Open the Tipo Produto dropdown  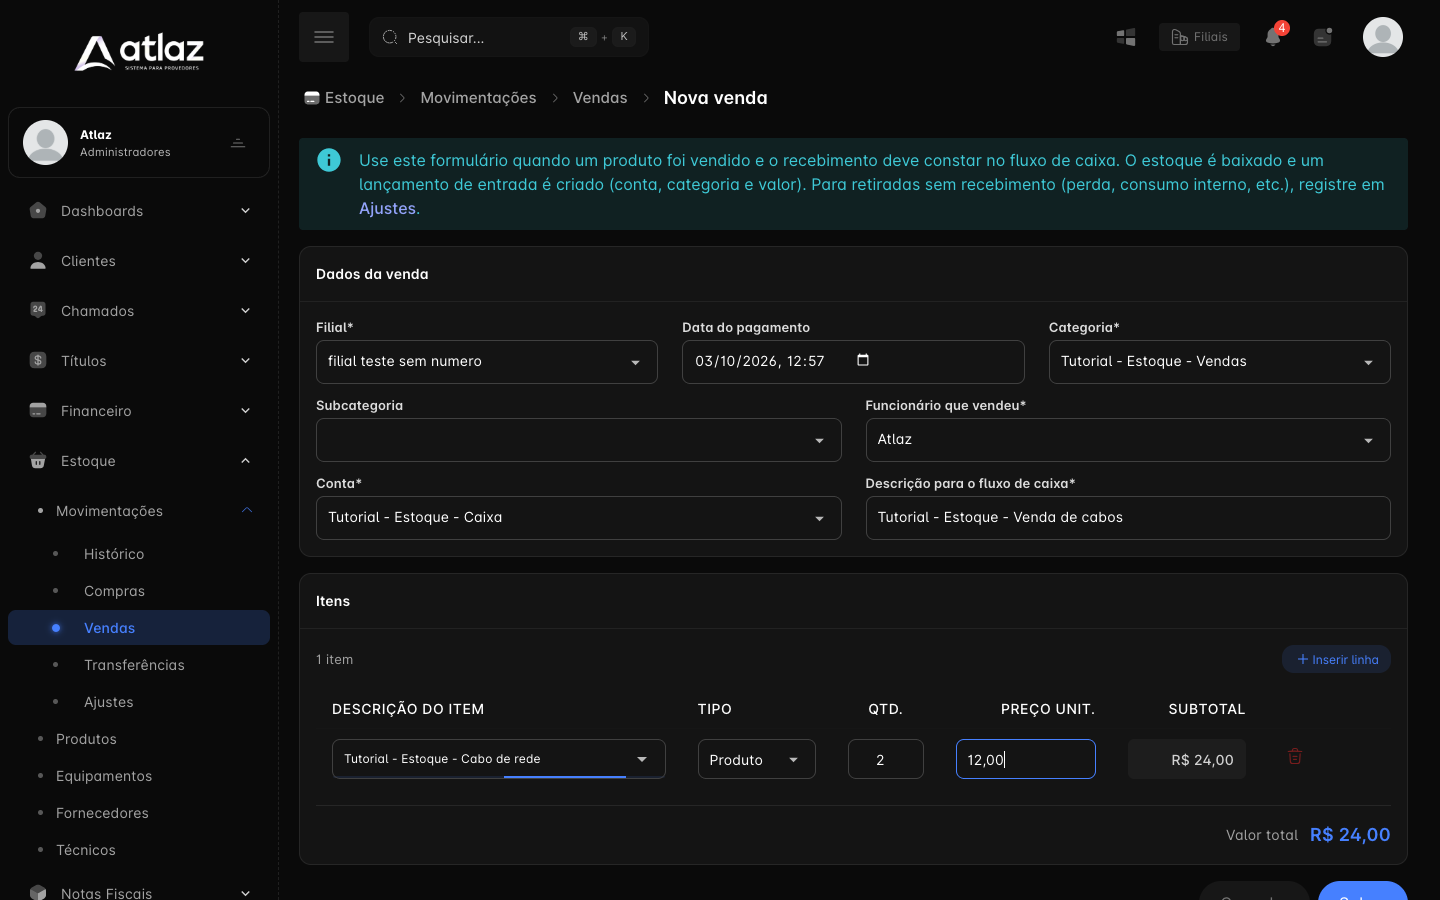pos(756,759)
